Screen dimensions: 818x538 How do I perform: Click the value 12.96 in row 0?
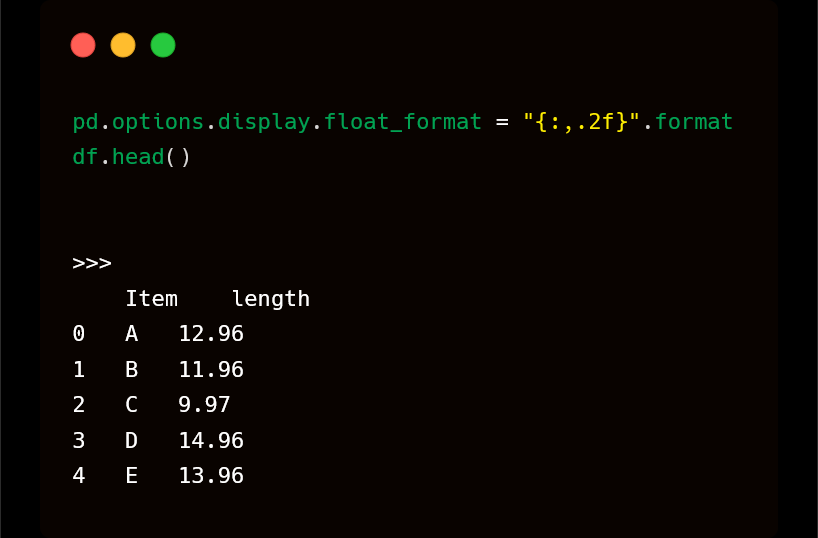point(211,334)
